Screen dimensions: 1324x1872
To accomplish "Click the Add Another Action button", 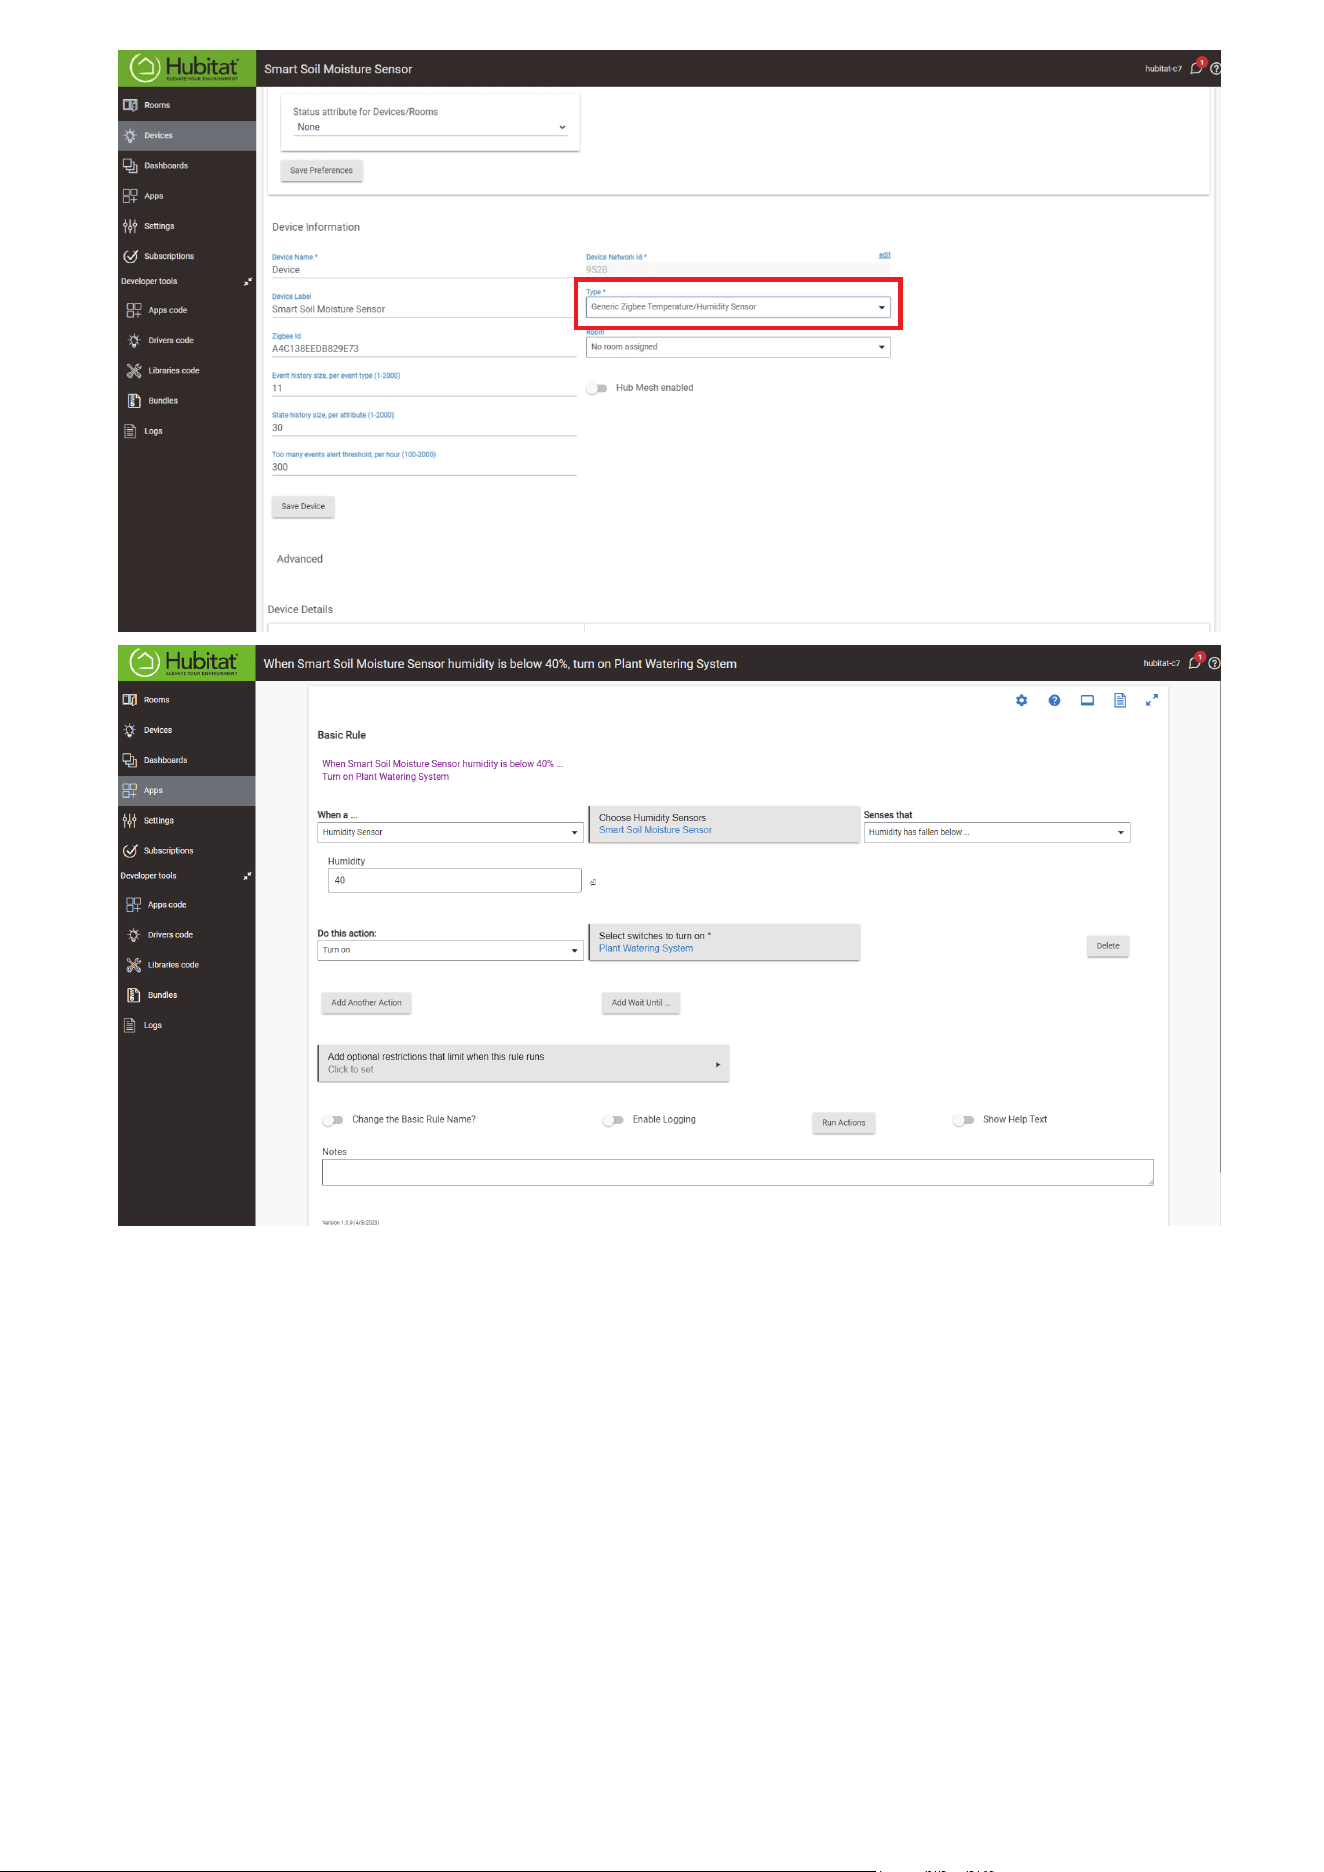I will click(x=366, y=1003).
